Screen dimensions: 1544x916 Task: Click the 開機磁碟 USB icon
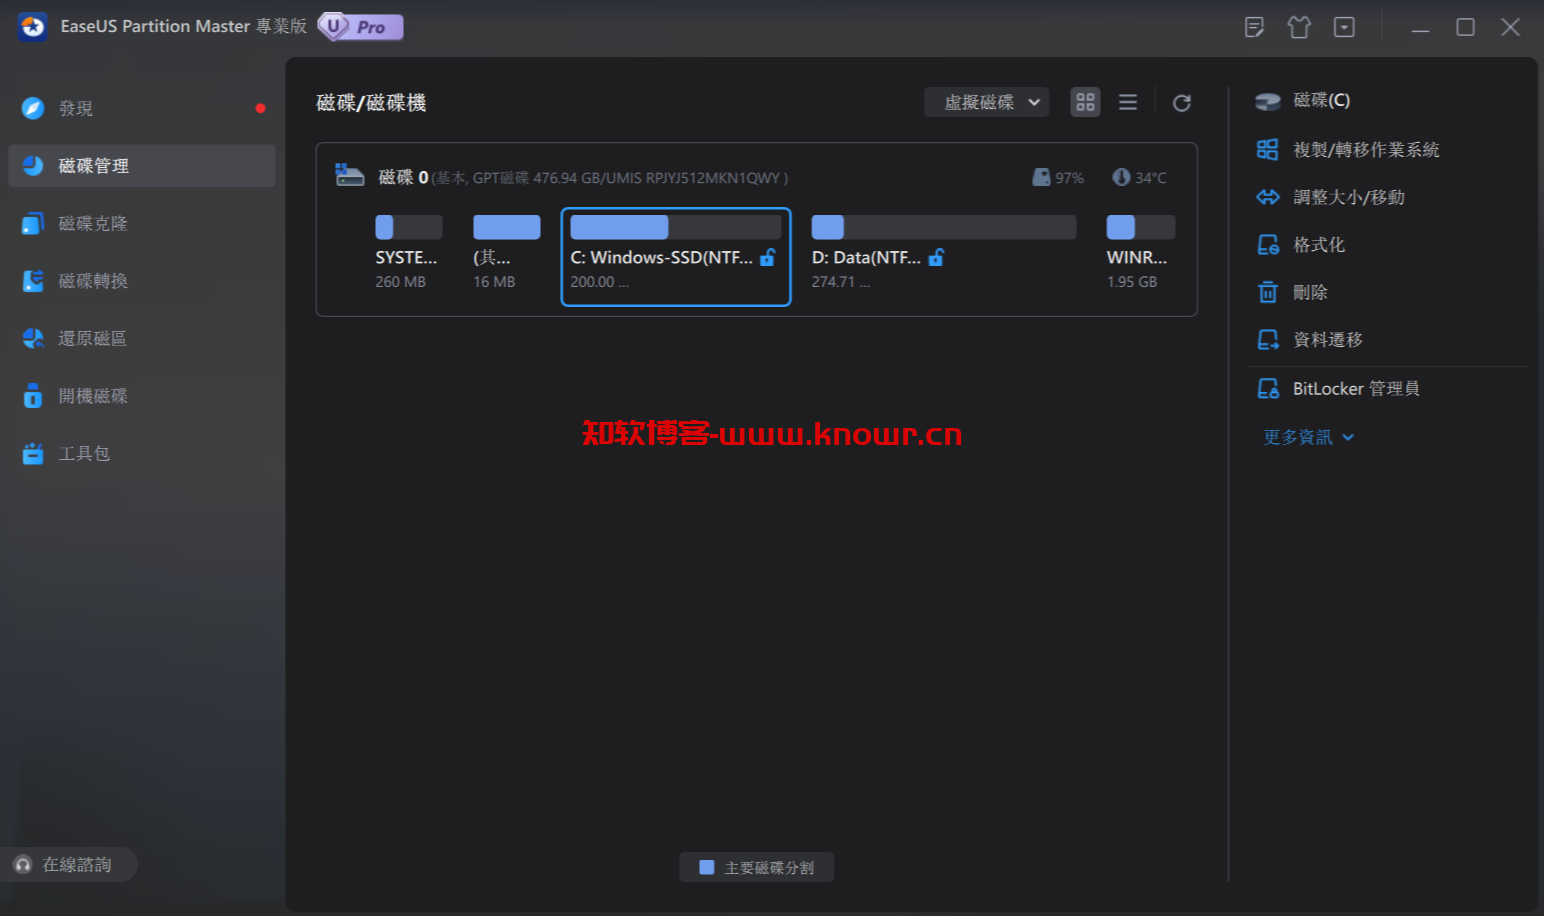click(x=33, y=396)
